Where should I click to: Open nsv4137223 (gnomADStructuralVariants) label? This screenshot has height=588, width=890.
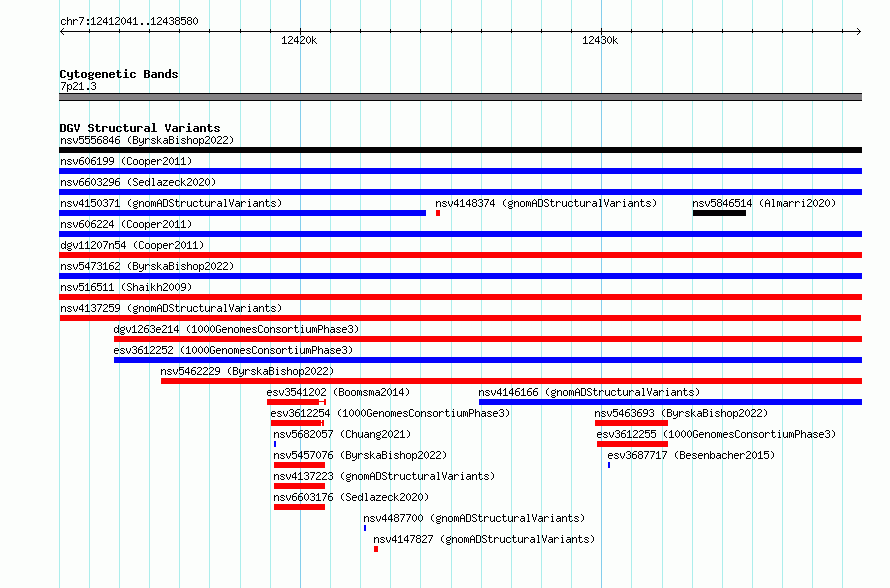[x=384, y=476]
